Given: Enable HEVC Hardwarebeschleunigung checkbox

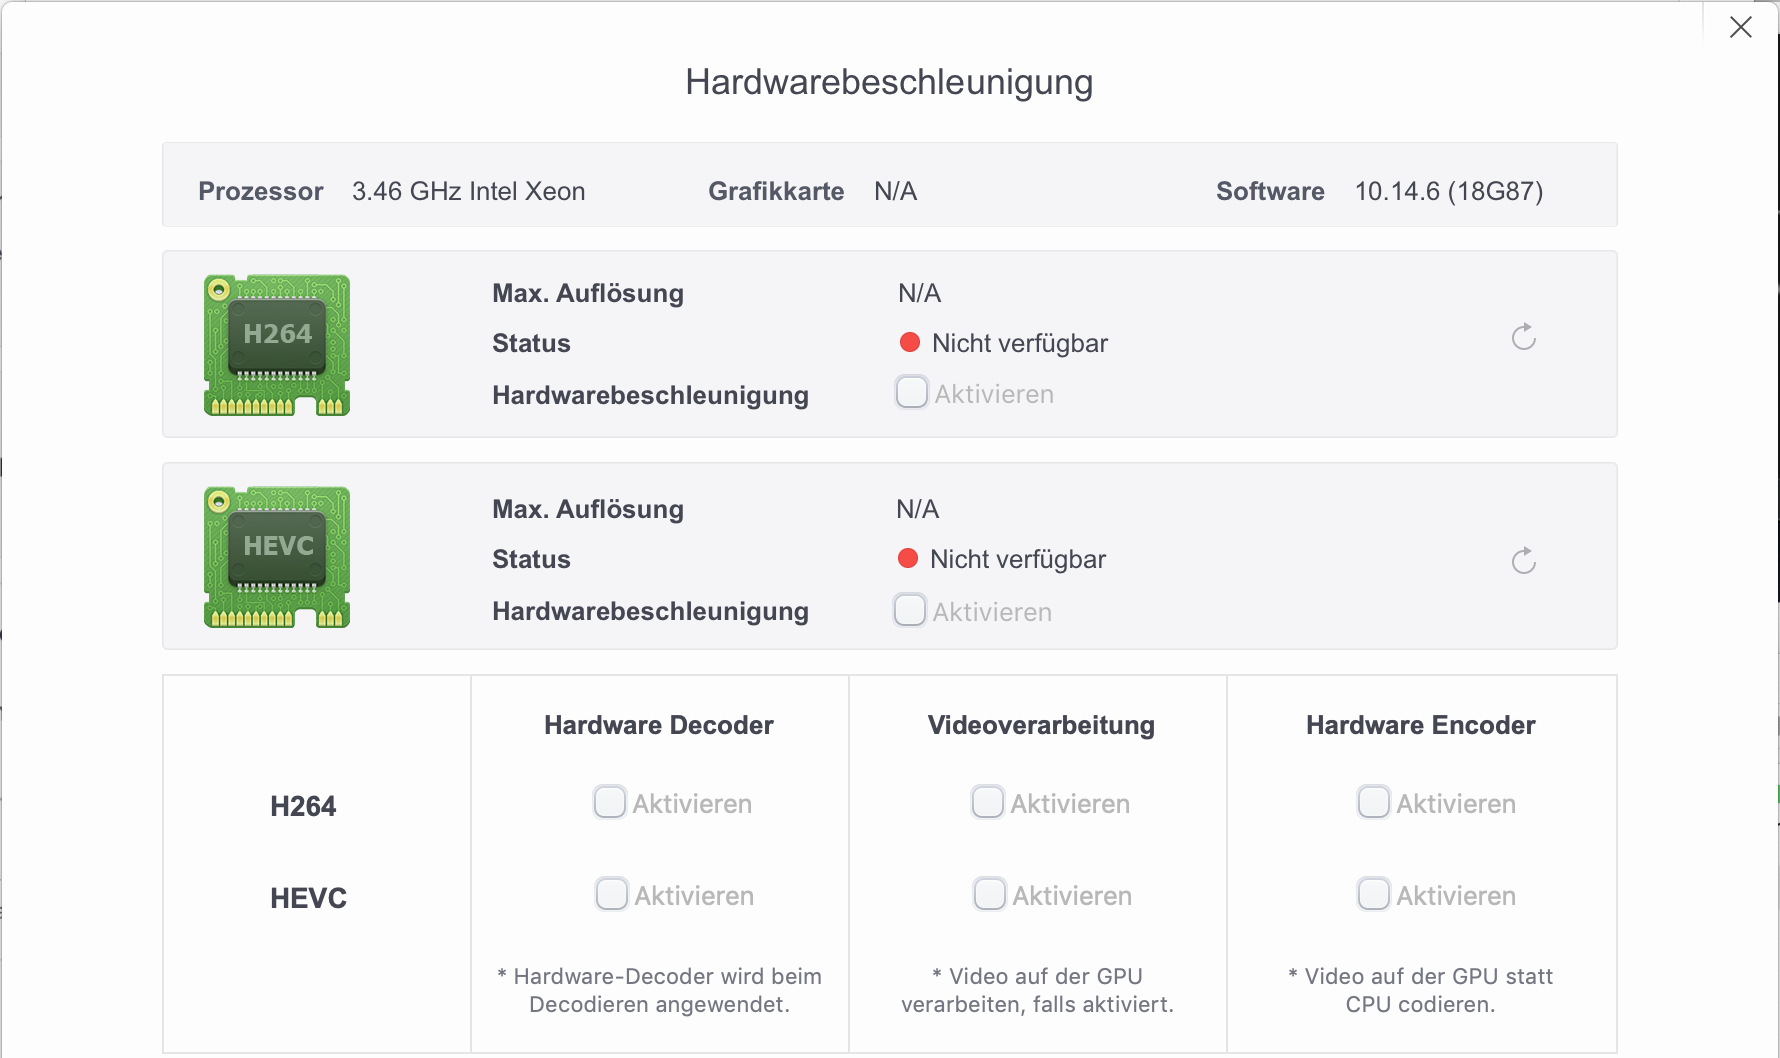Looking at the screenshot, I should 909,610.
